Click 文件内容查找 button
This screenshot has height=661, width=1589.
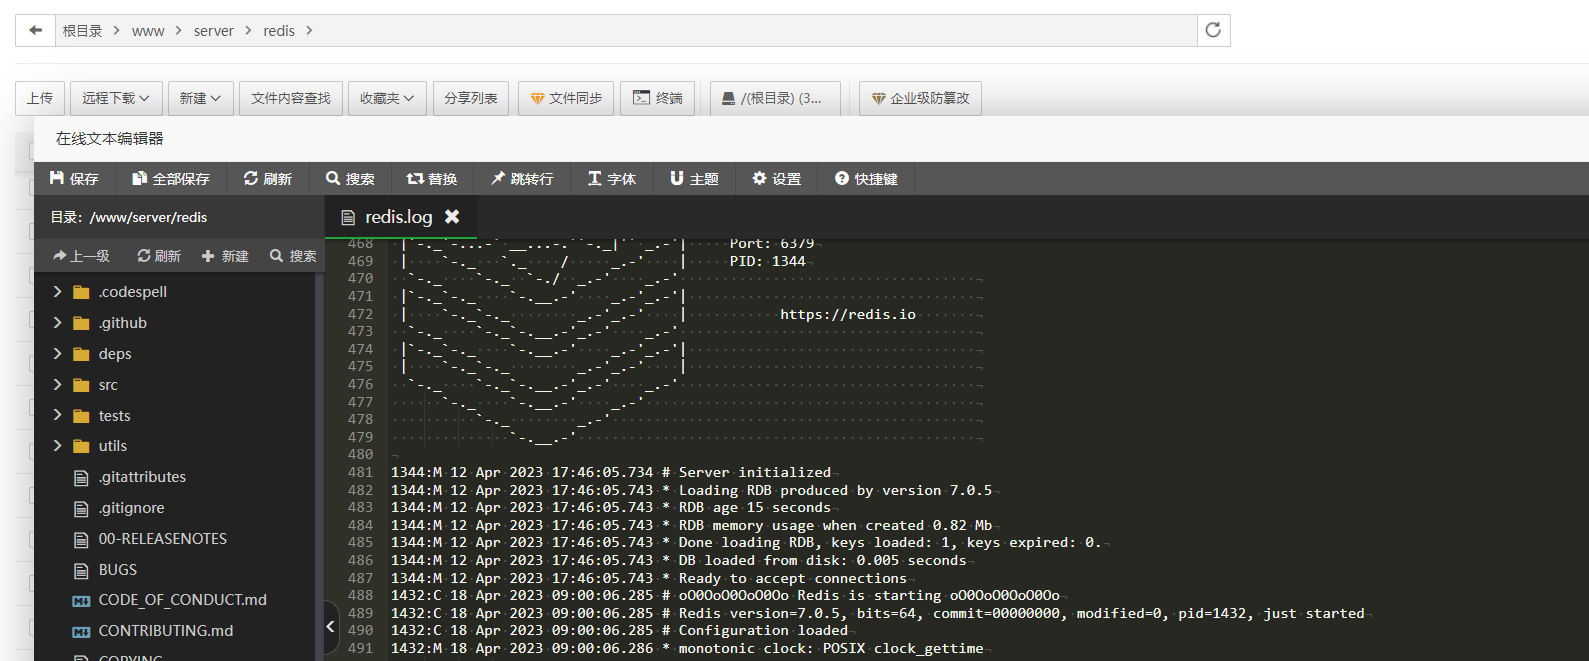[291, 98]
